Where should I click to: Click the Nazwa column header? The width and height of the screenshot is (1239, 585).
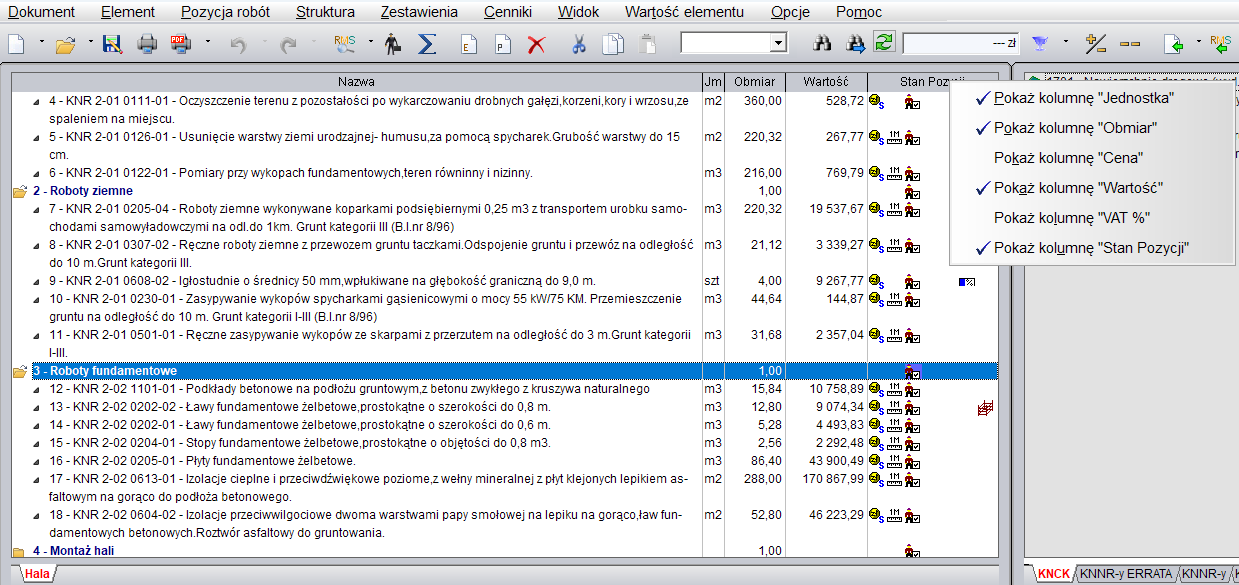tap(356, 81)
